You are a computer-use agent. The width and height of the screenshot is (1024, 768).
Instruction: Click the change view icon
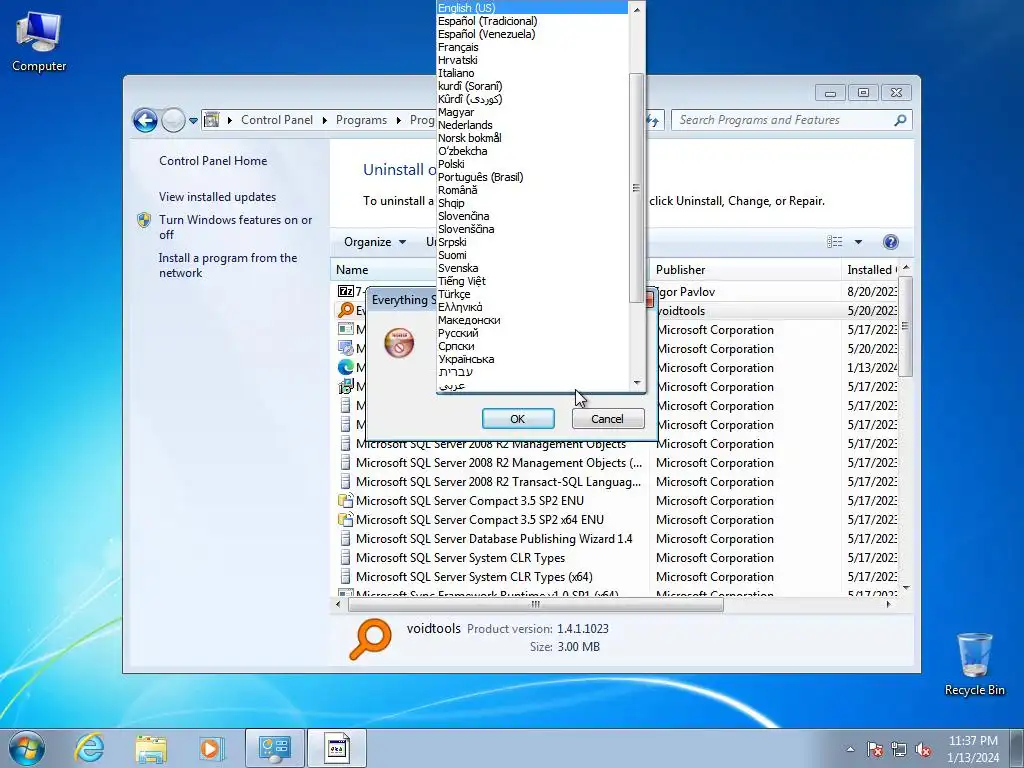click(835, 242)
